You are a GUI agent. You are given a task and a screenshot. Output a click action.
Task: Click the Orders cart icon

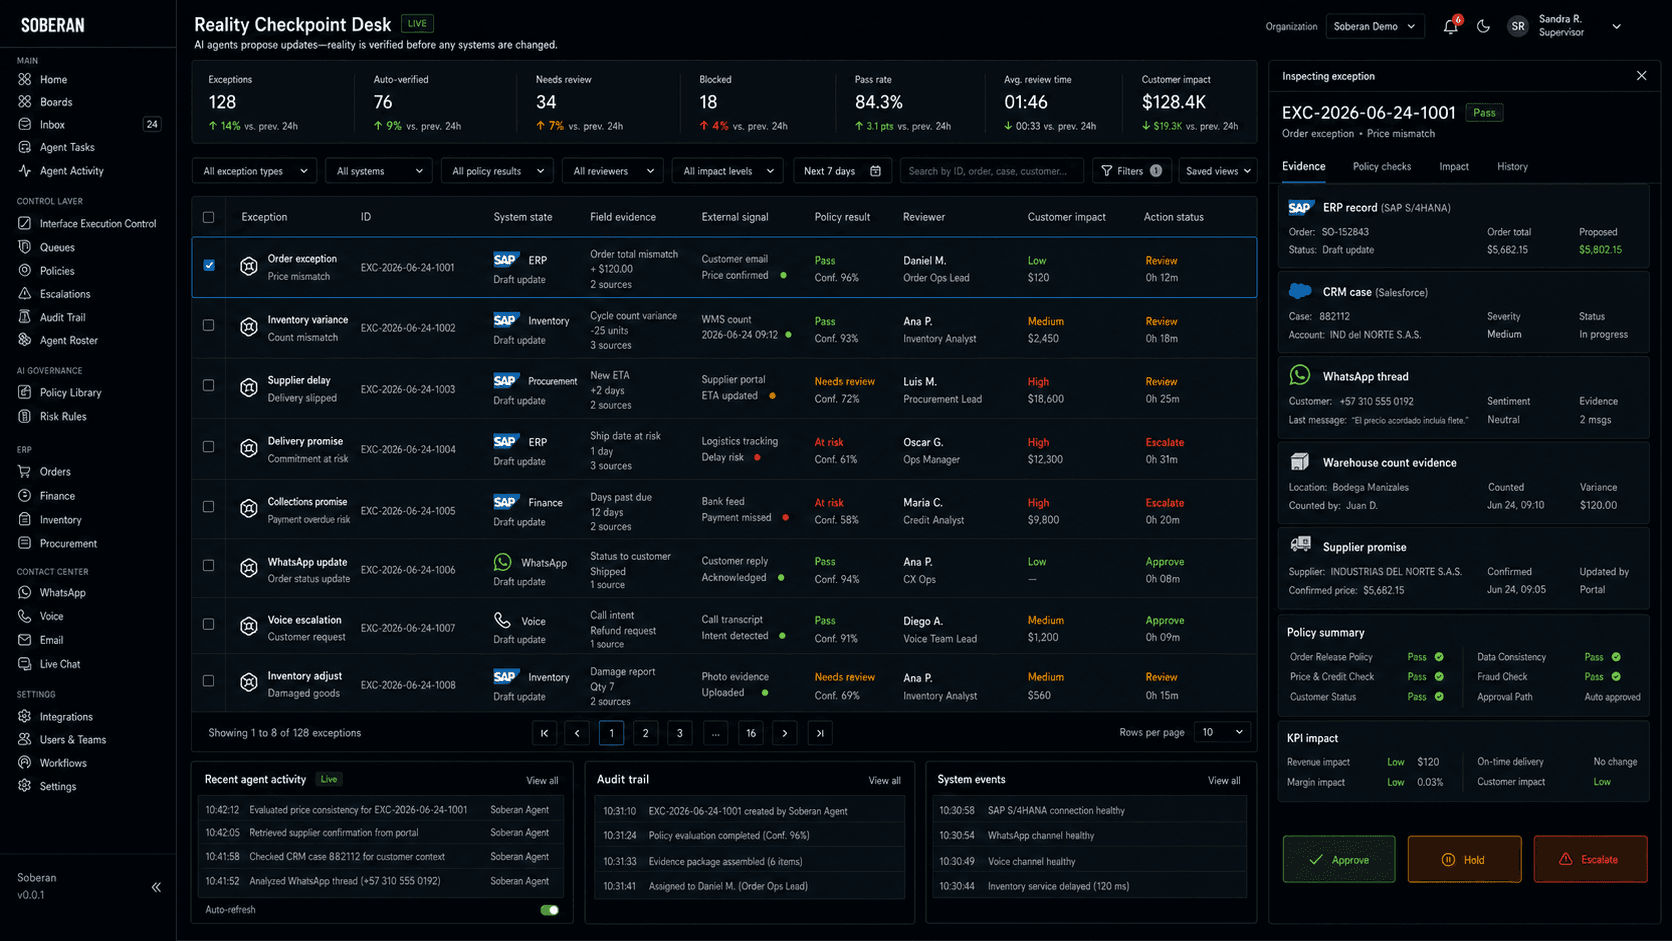pos(25,471)
